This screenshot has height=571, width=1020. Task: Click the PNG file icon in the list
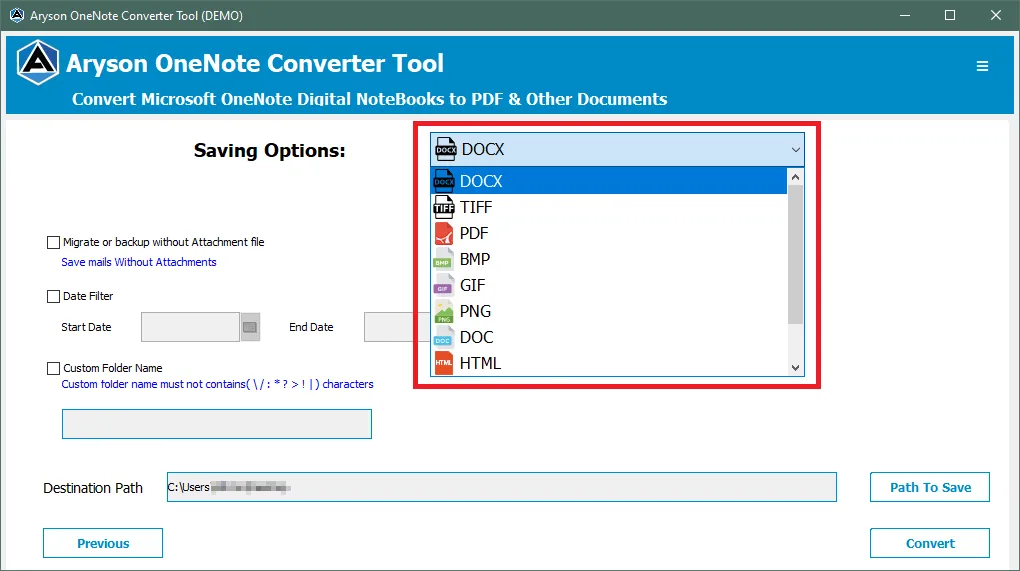point(444,311)
